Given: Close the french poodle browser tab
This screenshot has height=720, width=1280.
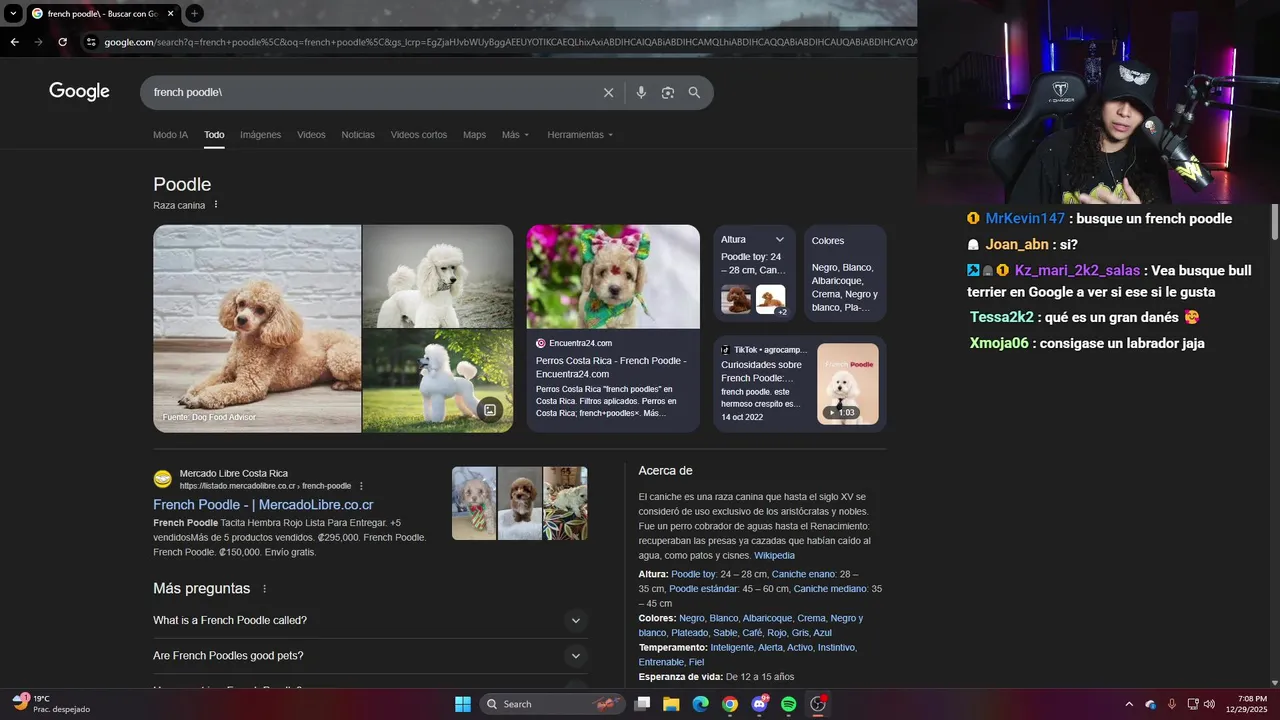Looking at the screenshot, I should pyautogui.click(x=171, y=13).
